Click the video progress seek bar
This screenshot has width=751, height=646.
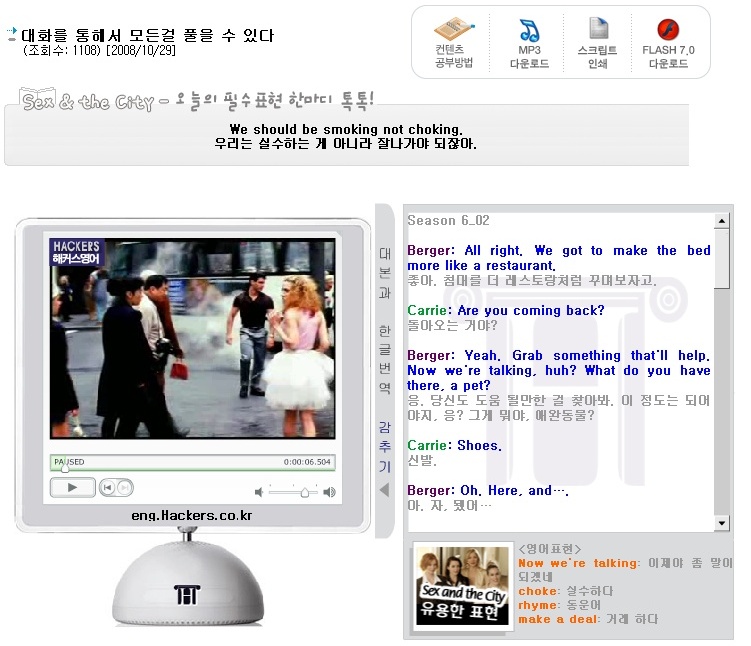click(193, 462)
